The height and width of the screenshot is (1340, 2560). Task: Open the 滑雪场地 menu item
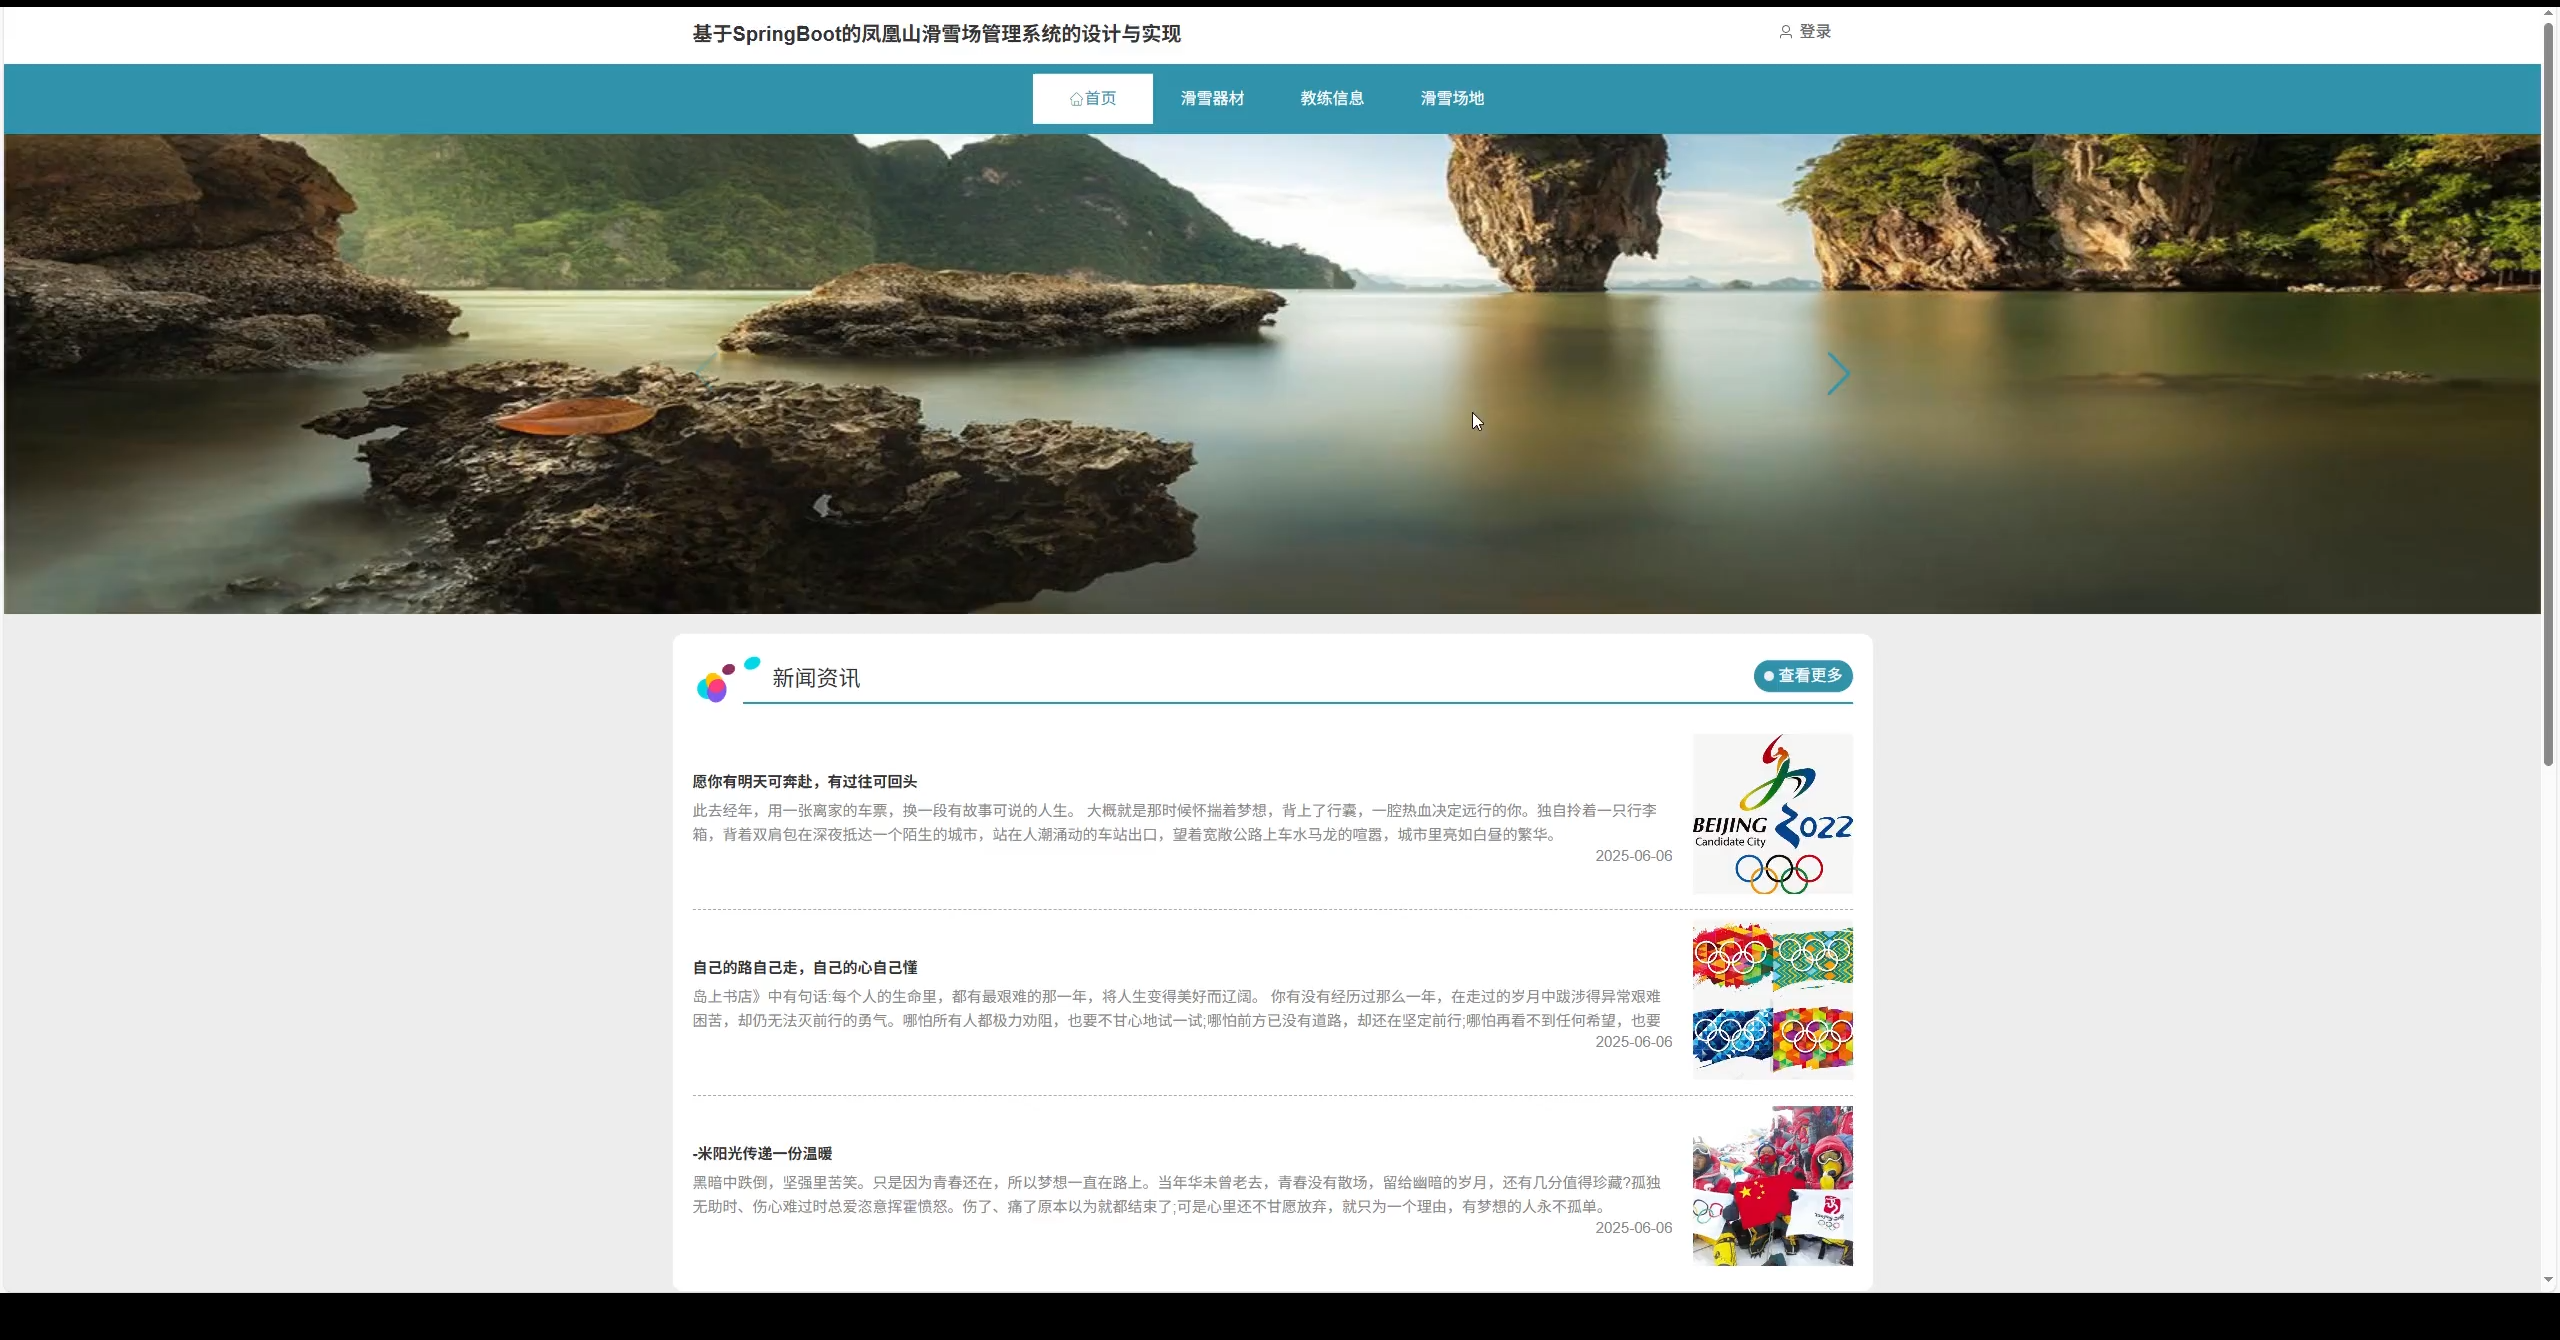click(1452, 98)
